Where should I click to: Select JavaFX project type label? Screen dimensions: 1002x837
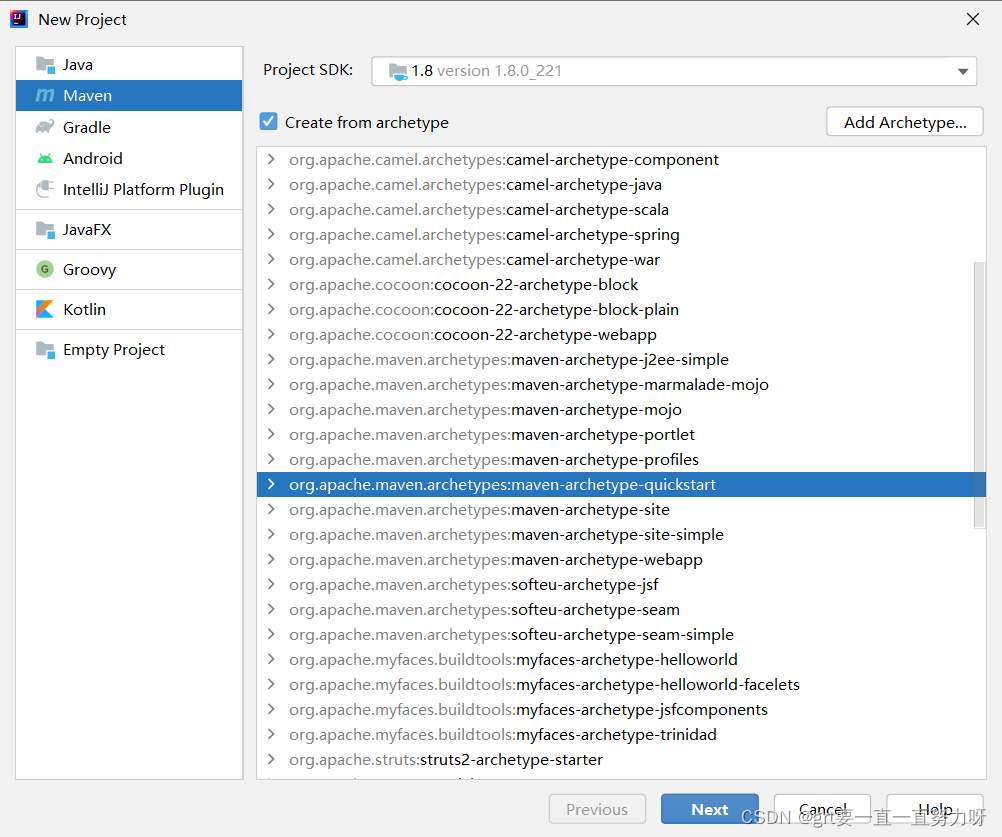click(87, 229)
